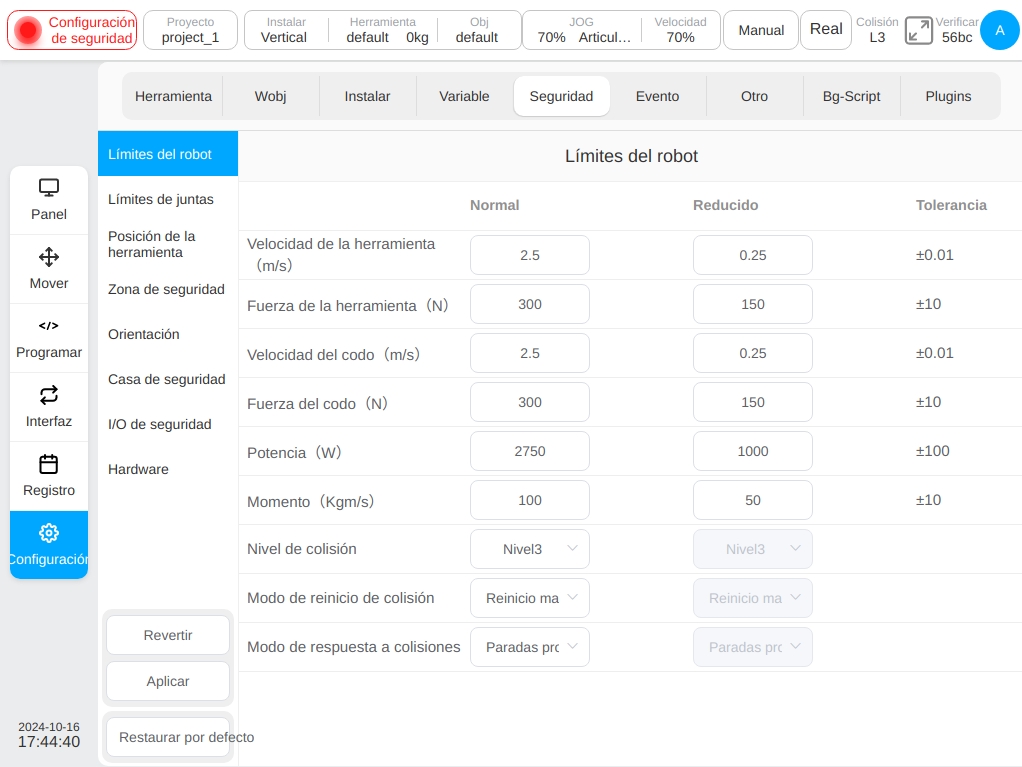This screenshot has height=767, width=1022.
Task: Click the fullscreen expand icon
Action: coord(918,31)
